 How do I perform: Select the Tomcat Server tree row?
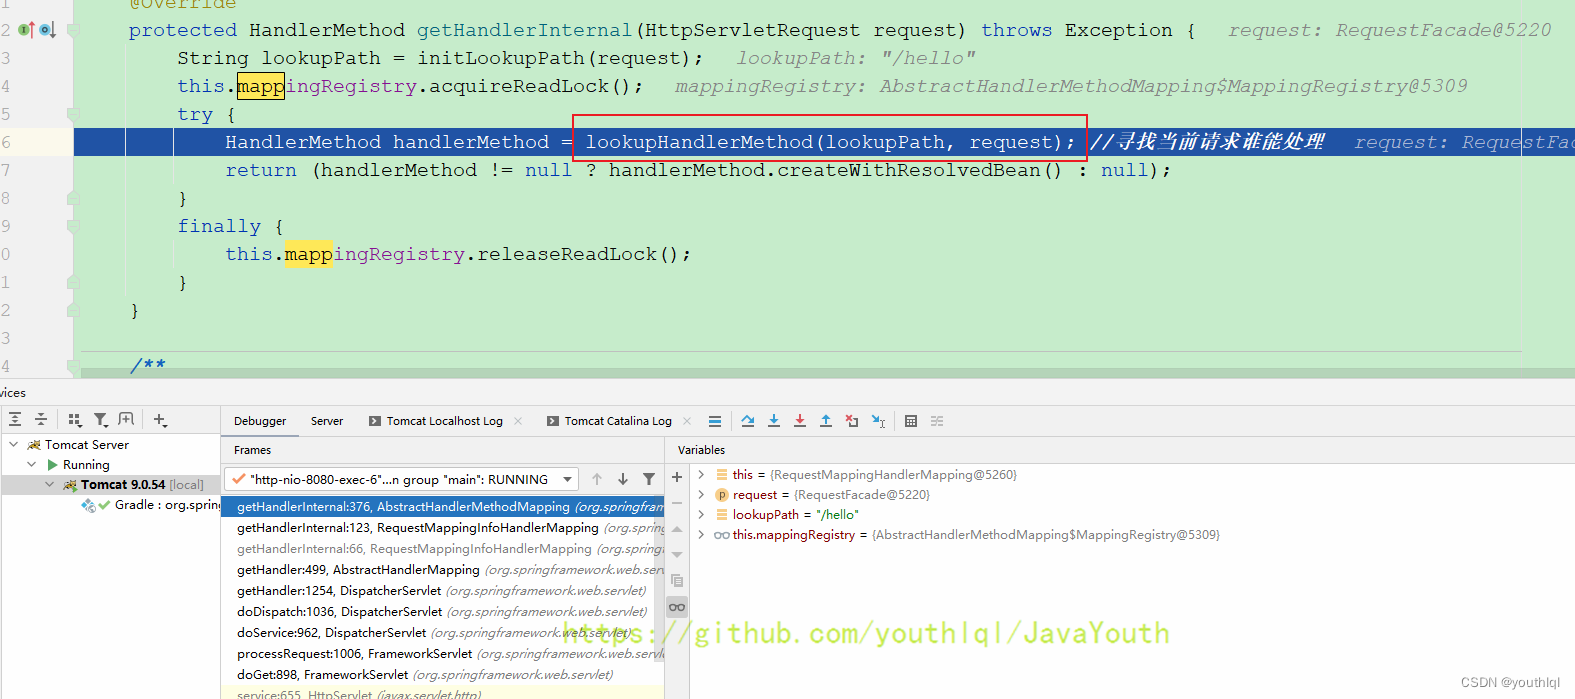tap(110, 444)
